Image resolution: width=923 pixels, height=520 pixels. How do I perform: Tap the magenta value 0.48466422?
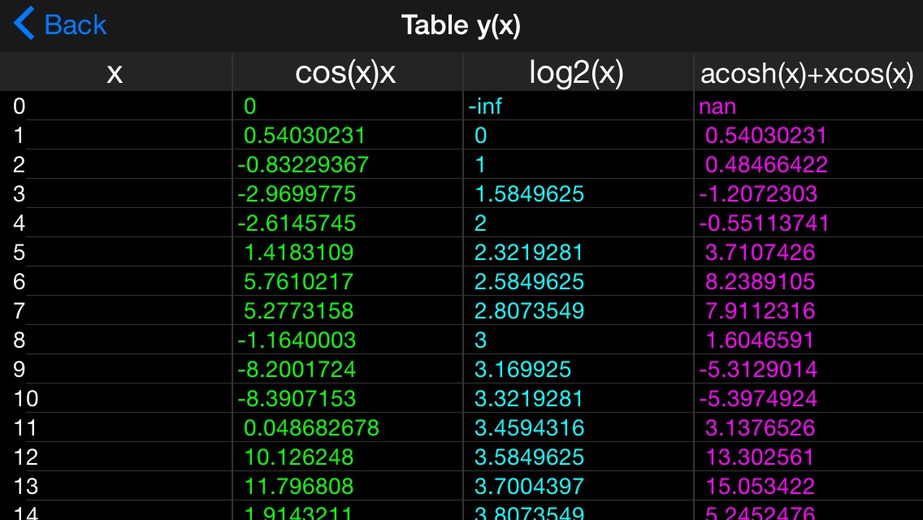click(766, 164)
